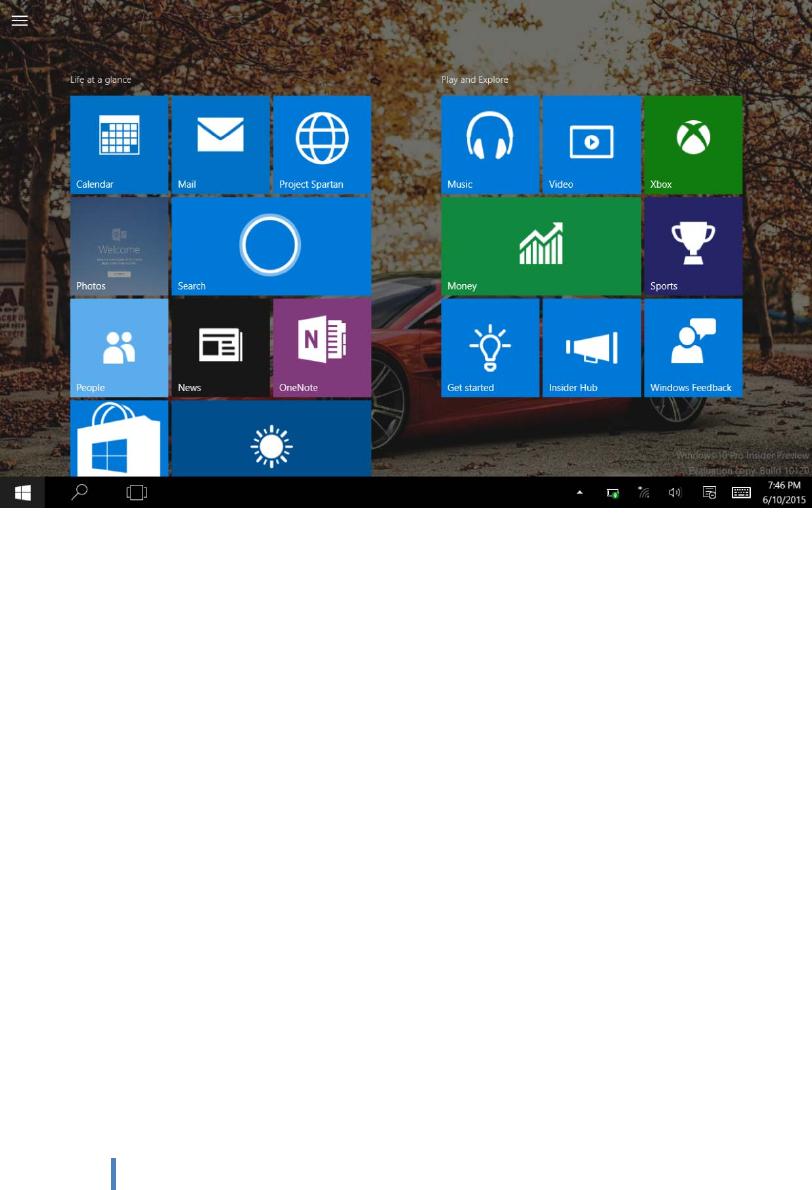Open the hamburger menu at top left

pyautogui.click(x=20, y=20)
